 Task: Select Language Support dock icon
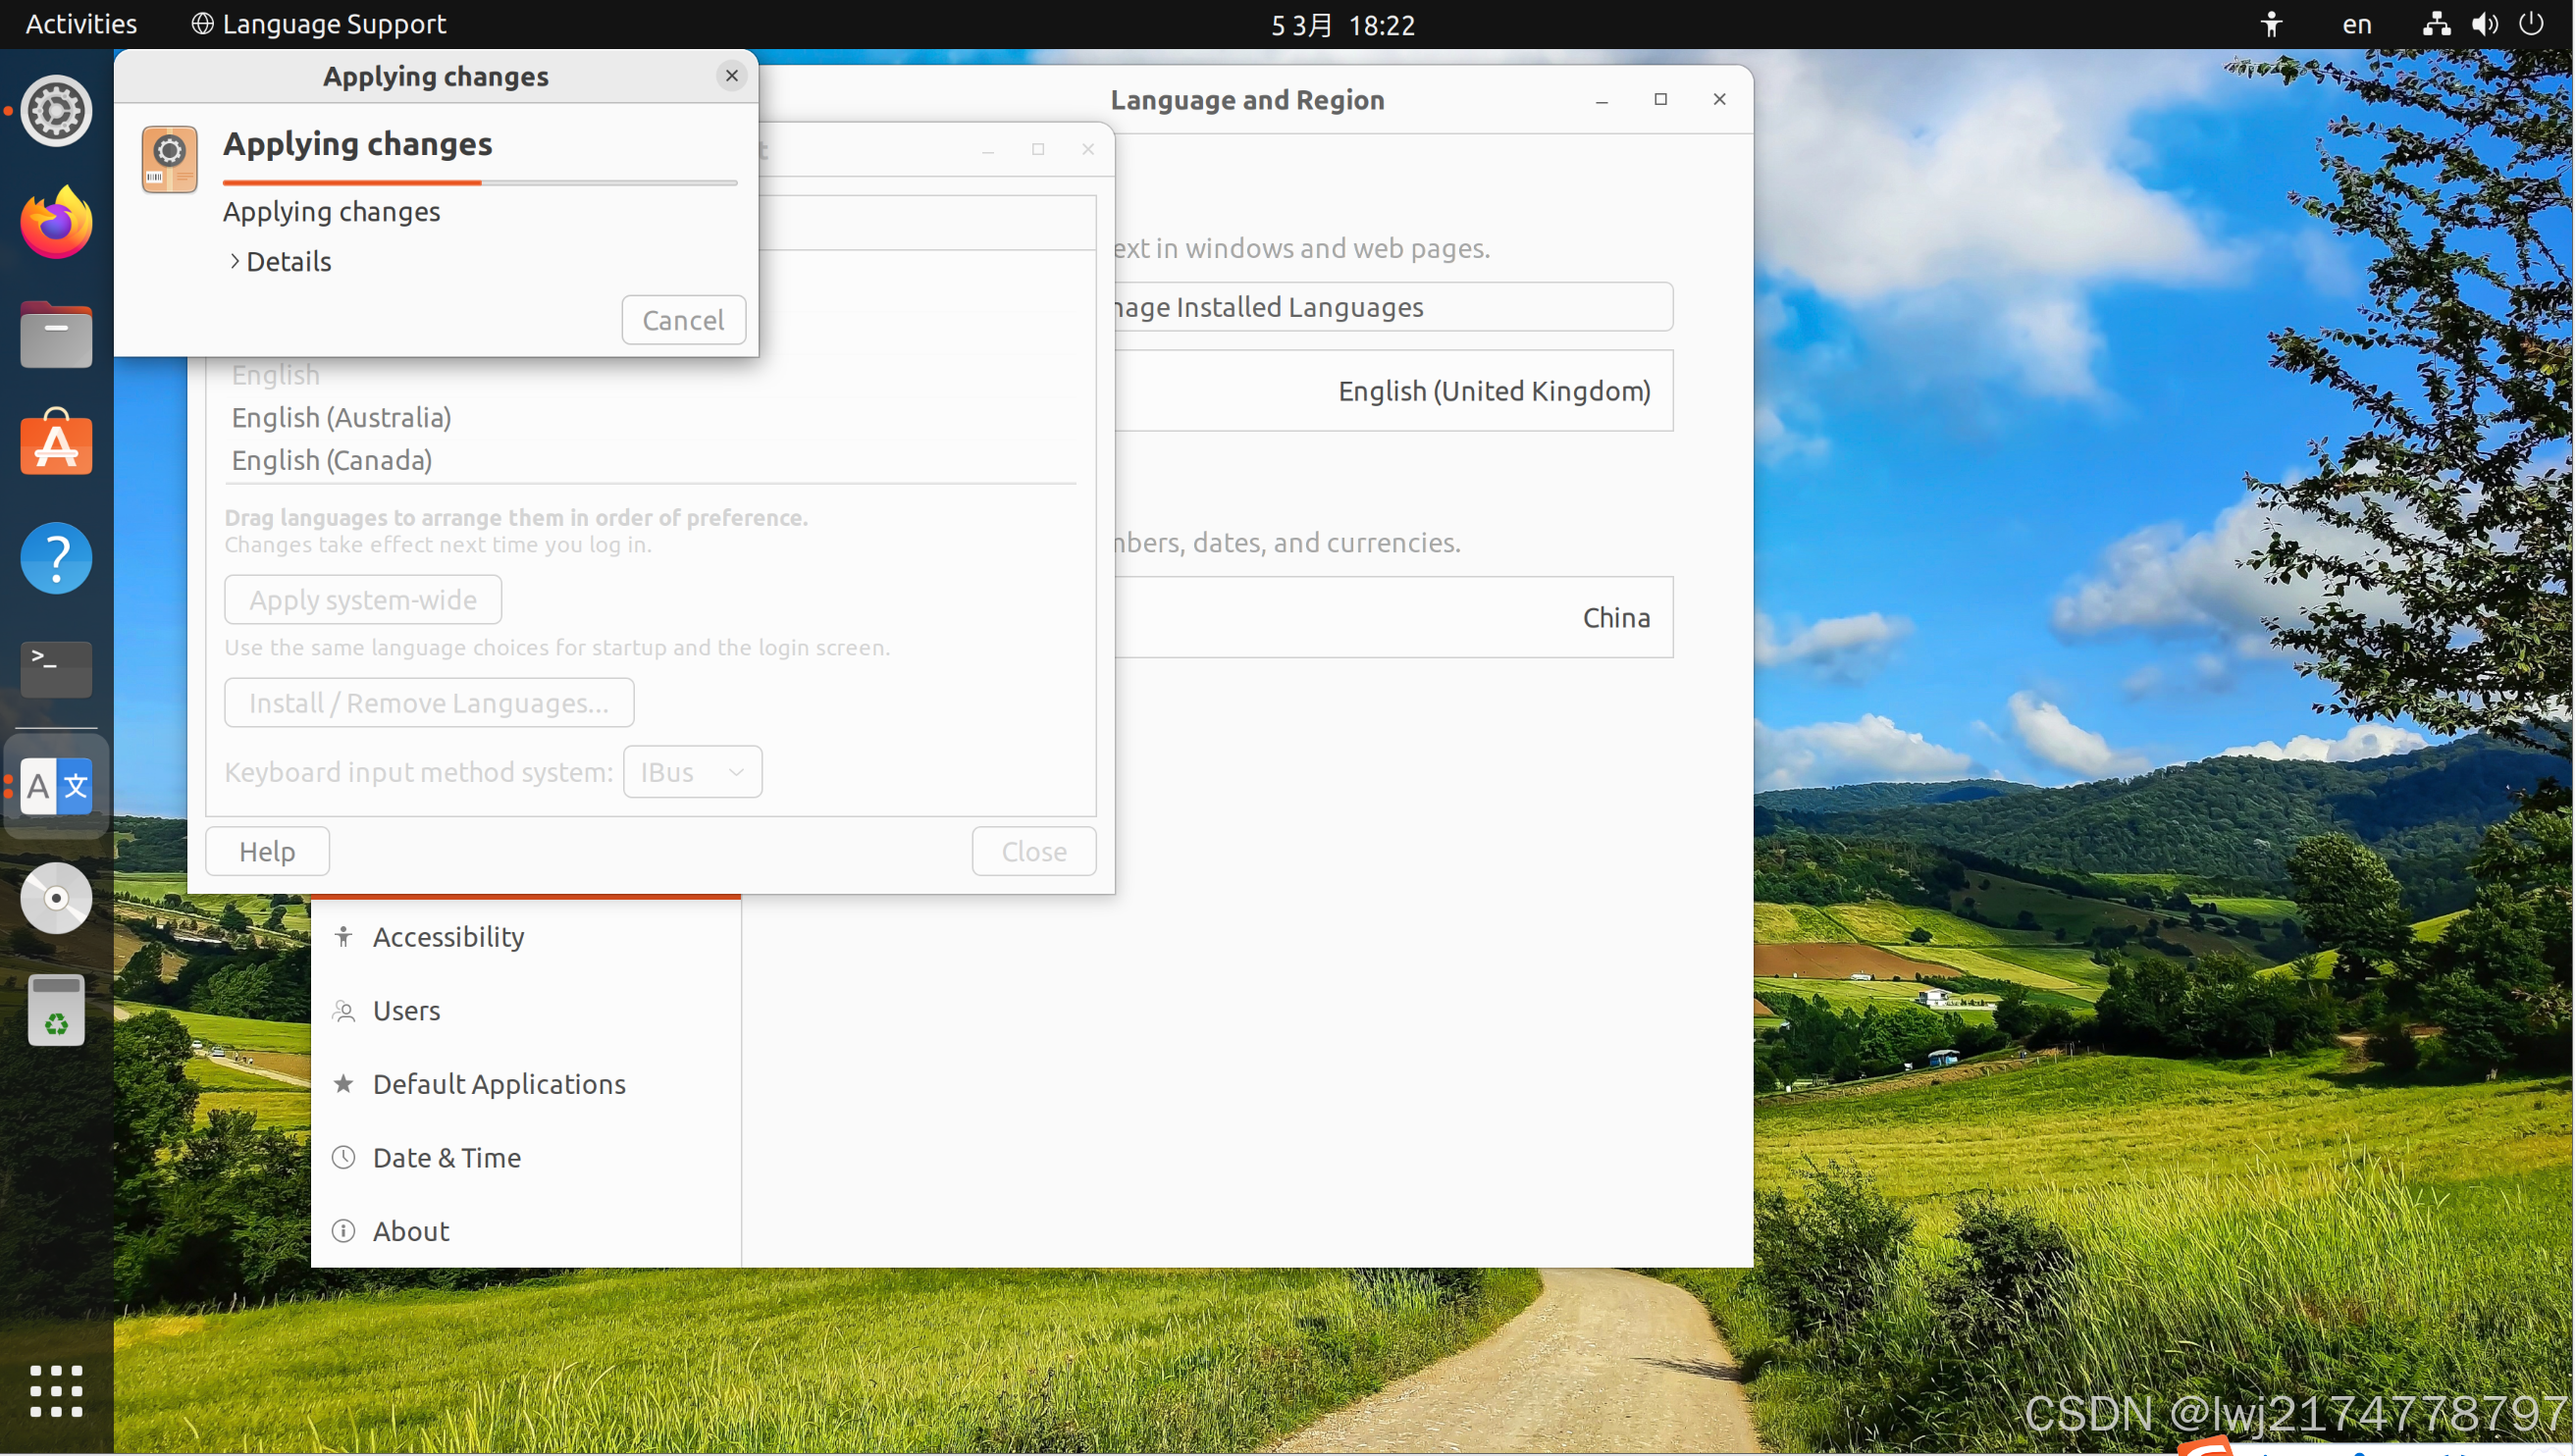56,786
